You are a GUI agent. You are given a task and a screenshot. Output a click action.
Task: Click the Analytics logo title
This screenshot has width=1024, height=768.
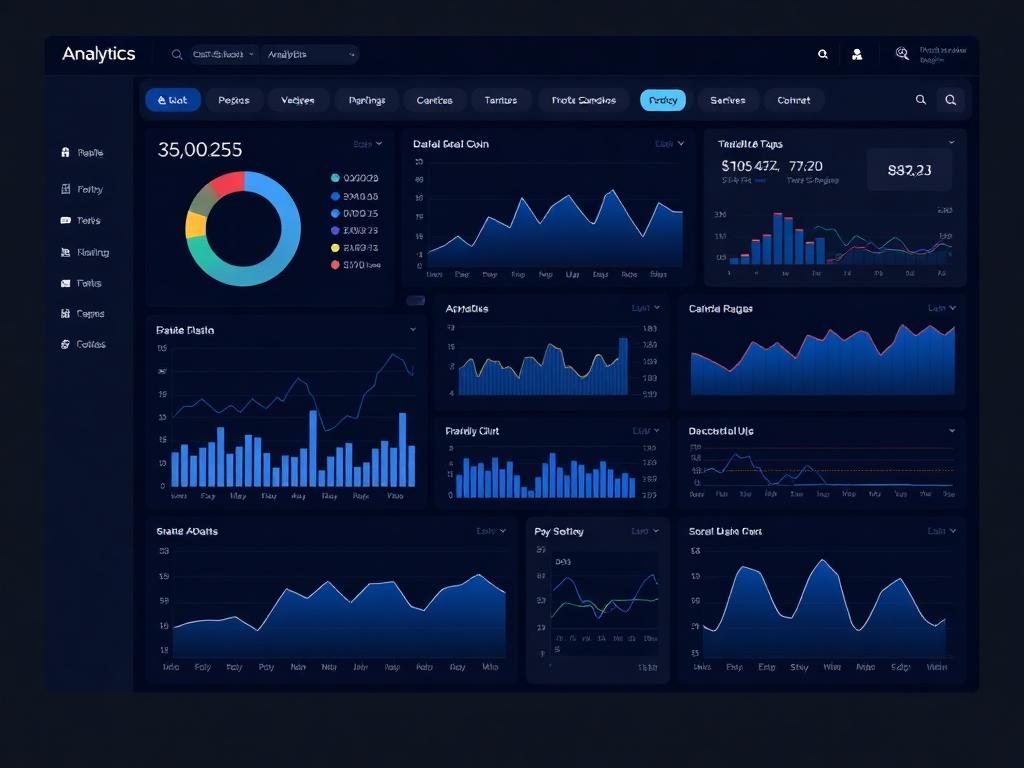coord(99,54)
